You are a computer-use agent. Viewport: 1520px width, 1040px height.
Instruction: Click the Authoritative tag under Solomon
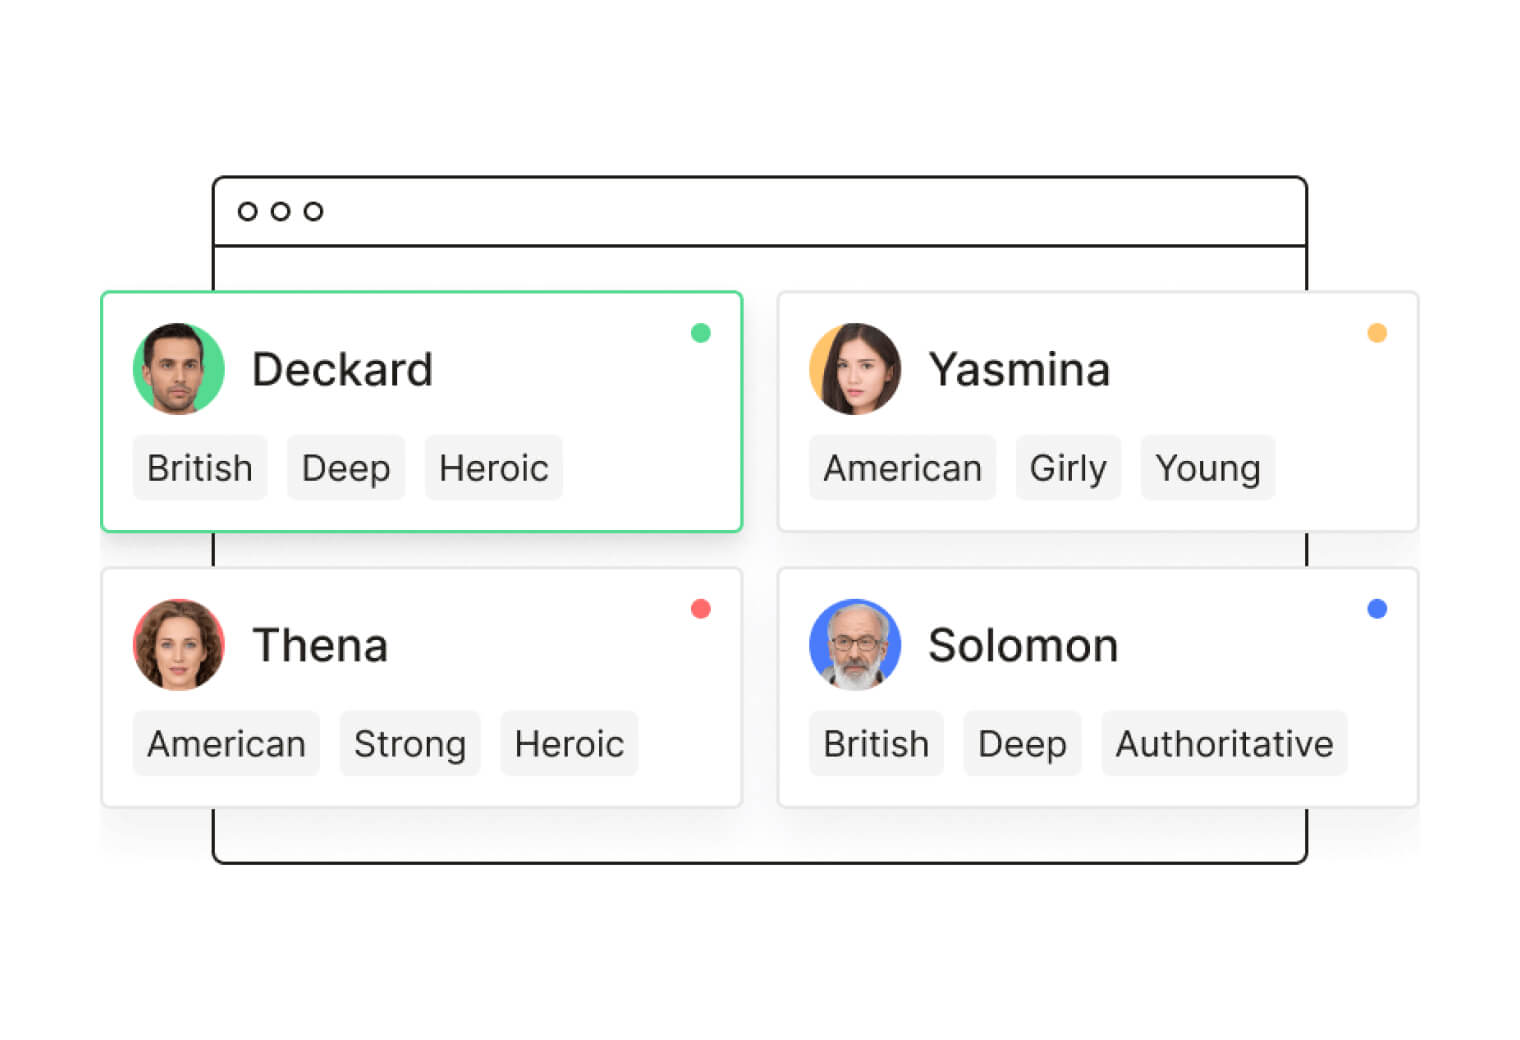(1224, 744)
